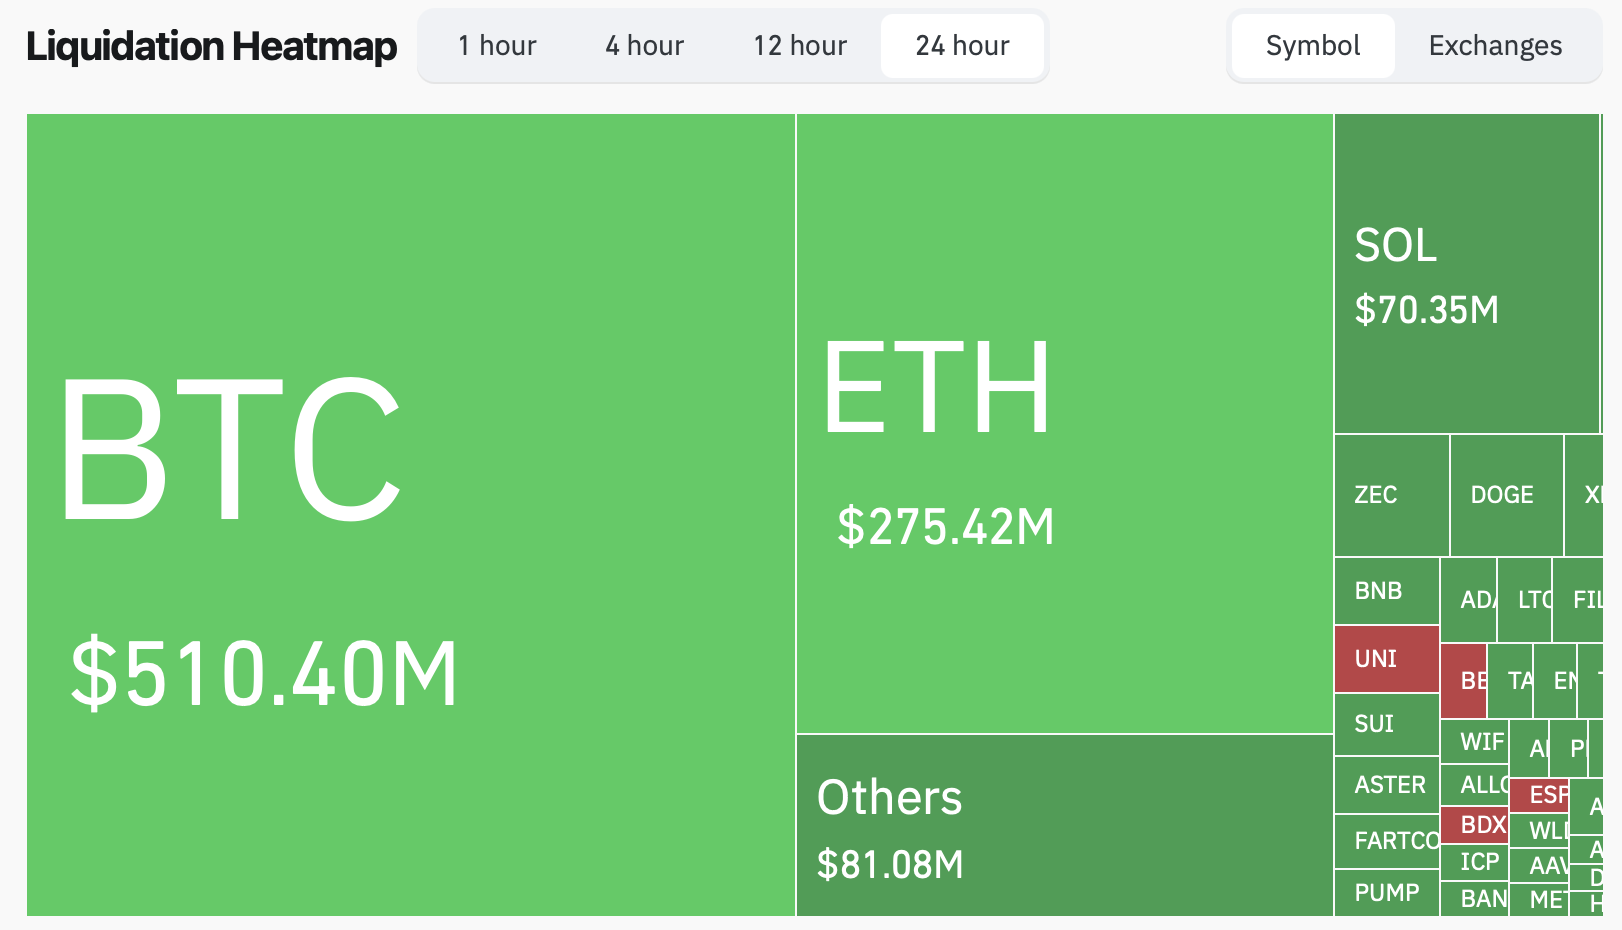Select the SOL $70.35M tile

tap(1466, 273)
